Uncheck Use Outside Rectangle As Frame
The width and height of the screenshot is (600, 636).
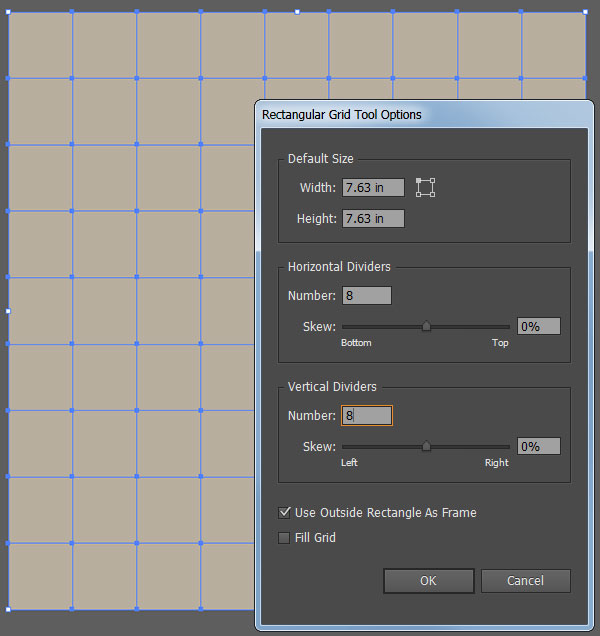(x=284, y=513)
